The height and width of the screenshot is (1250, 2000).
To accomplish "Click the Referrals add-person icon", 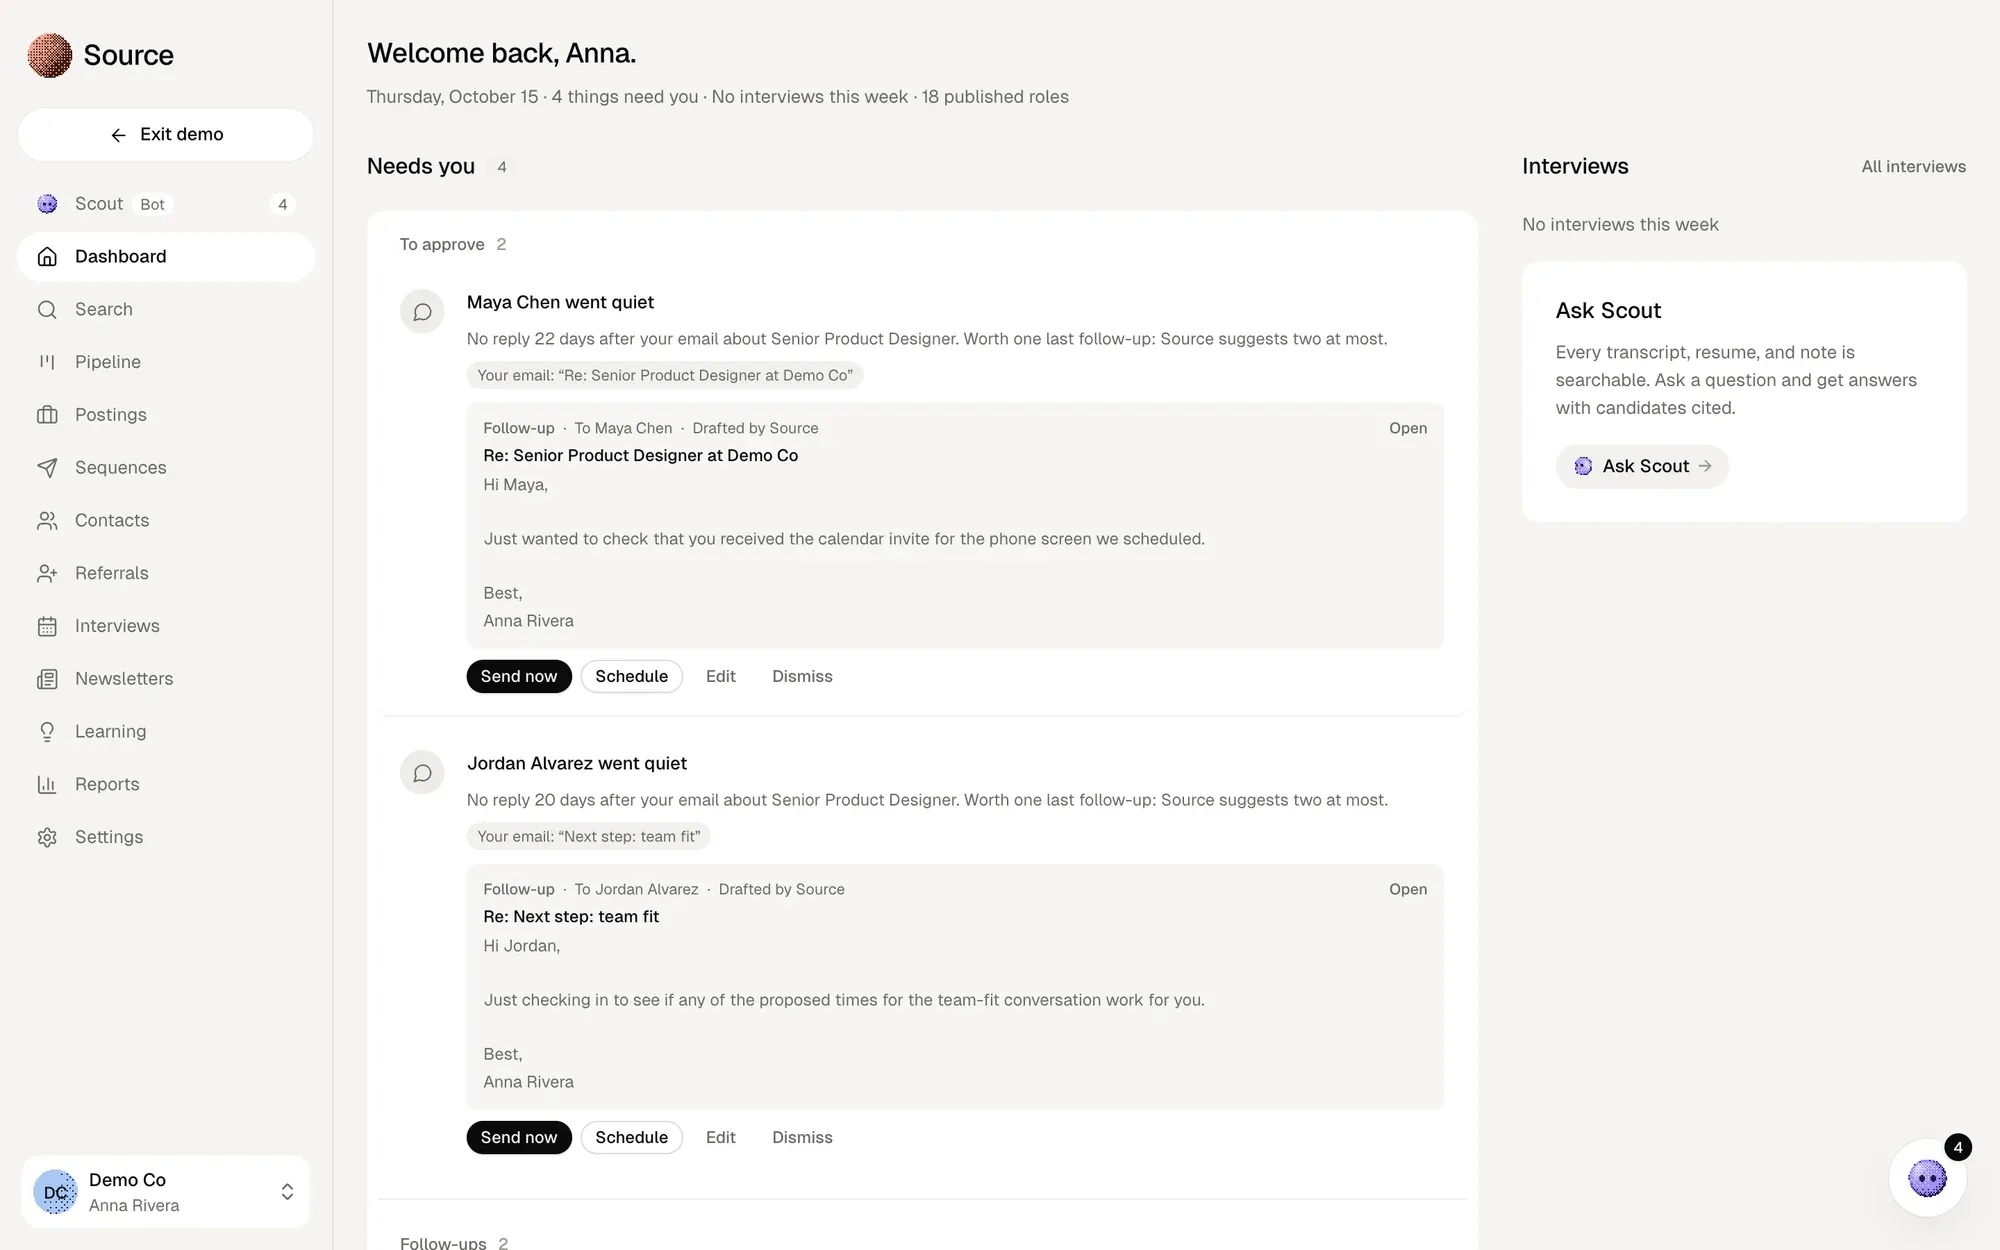I will pos(47,573).
